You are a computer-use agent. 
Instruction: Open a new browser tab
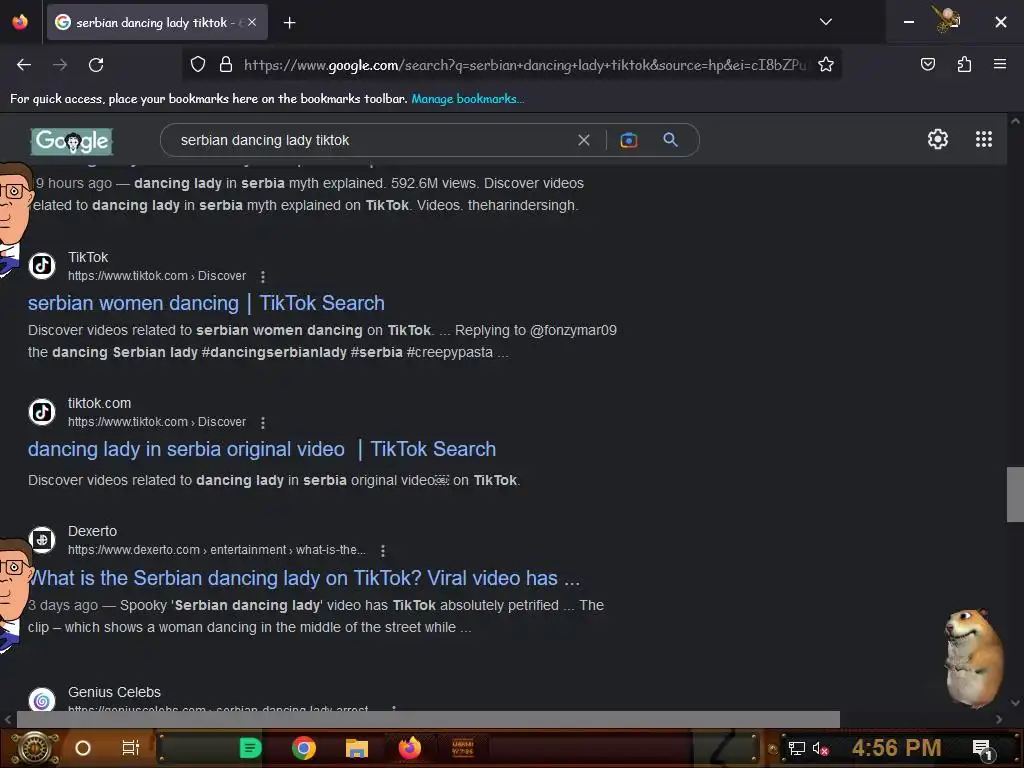289,23
